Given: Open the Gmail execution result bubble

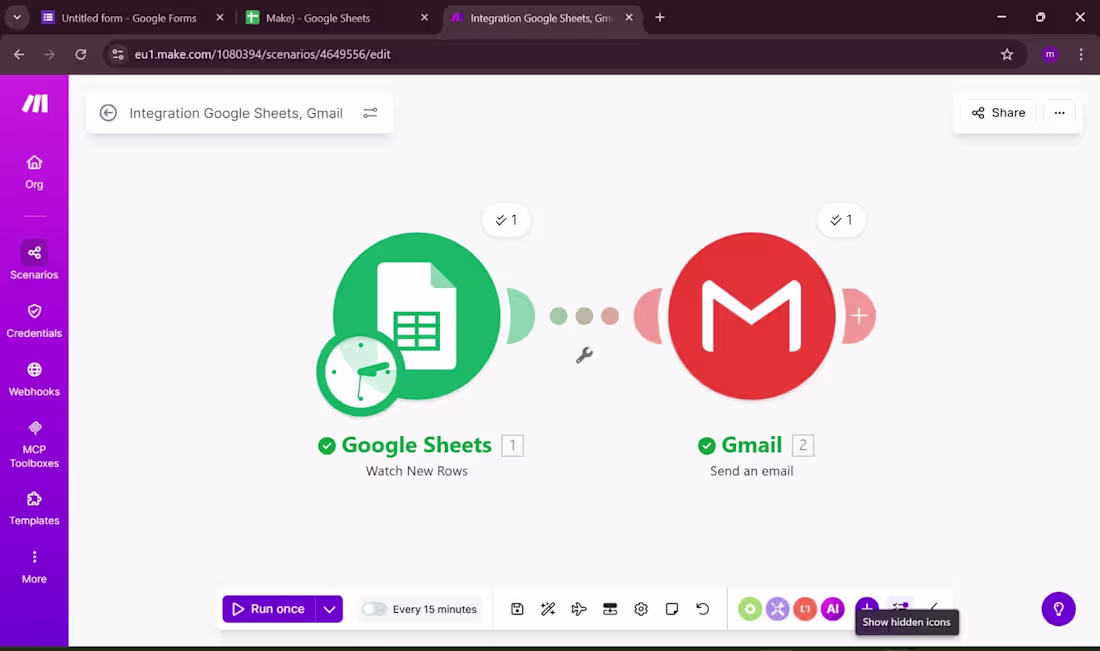Looking at the screenshot, I should tap(841, 220).
